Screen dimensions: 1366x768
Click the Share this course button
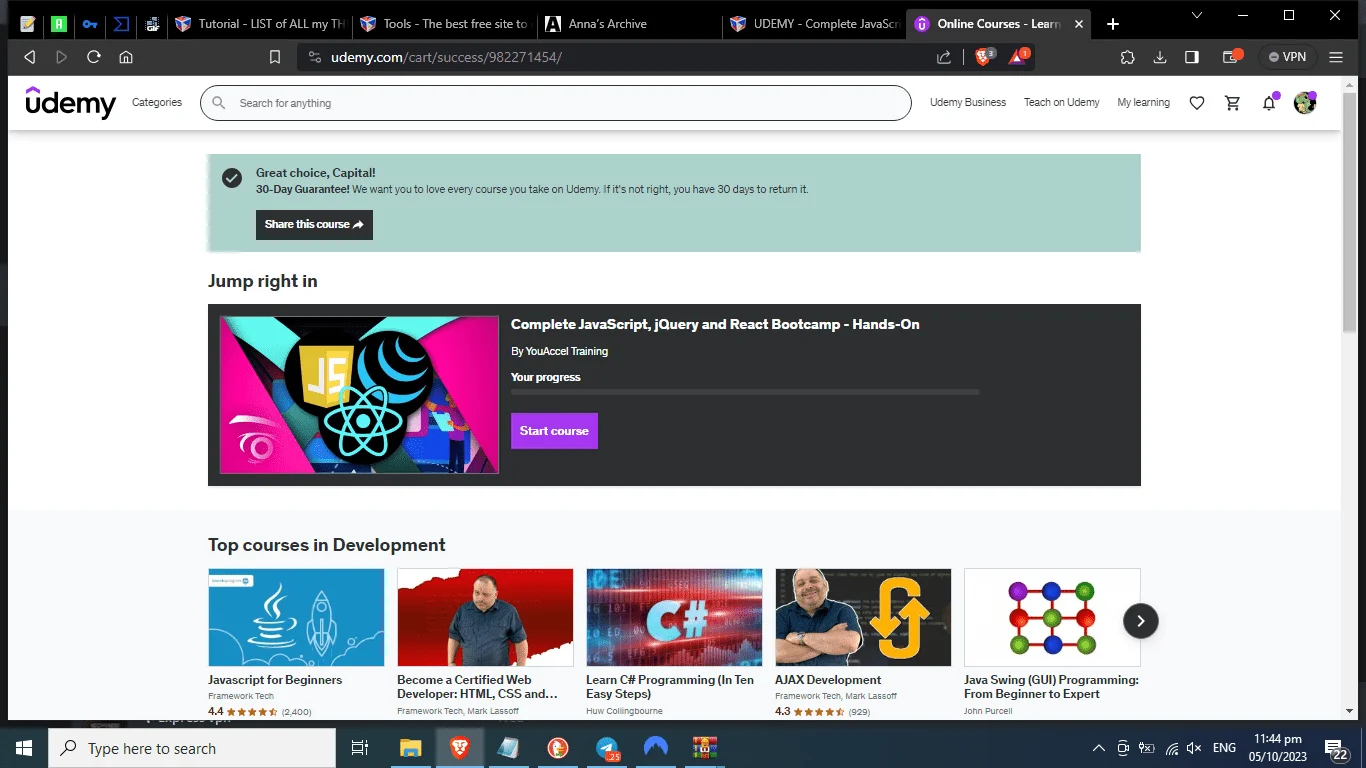tap(314, 224)
